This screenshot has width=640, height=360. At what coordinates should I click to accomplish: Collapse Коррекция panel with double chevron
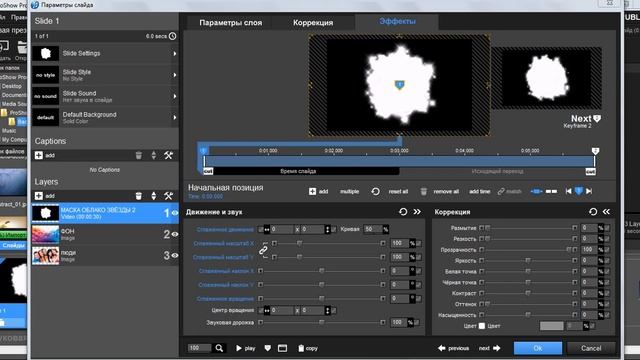(607, 211)
